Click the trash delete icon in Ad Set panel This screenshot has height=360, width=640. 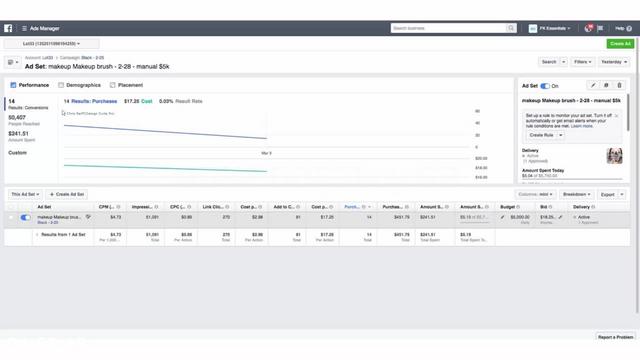coord(619,85)
